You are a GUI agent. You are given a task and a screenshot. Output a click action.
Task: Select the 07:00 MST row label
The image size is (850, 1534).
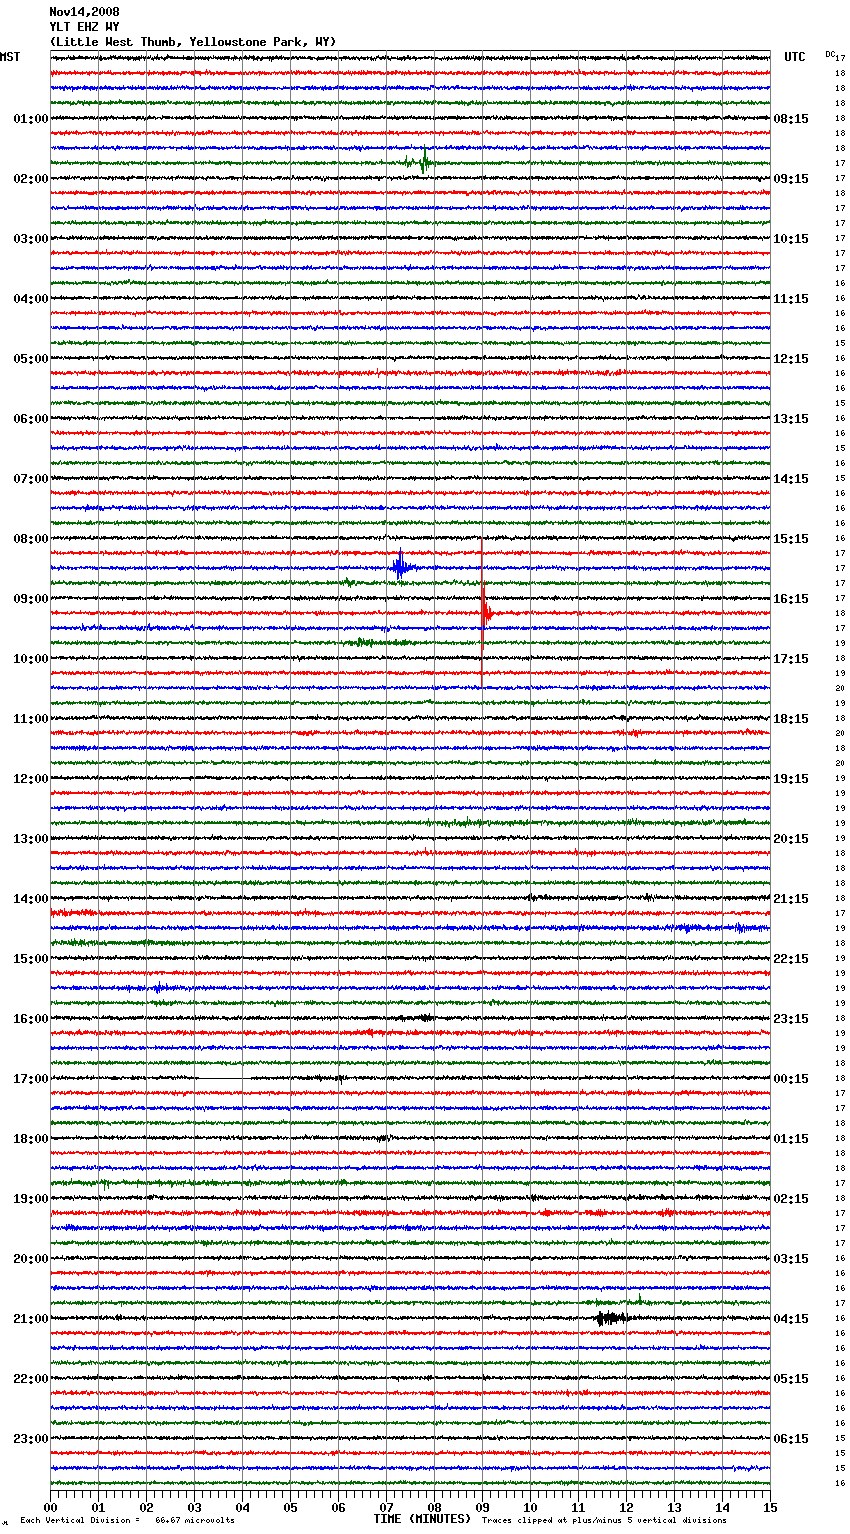point(31,479)
